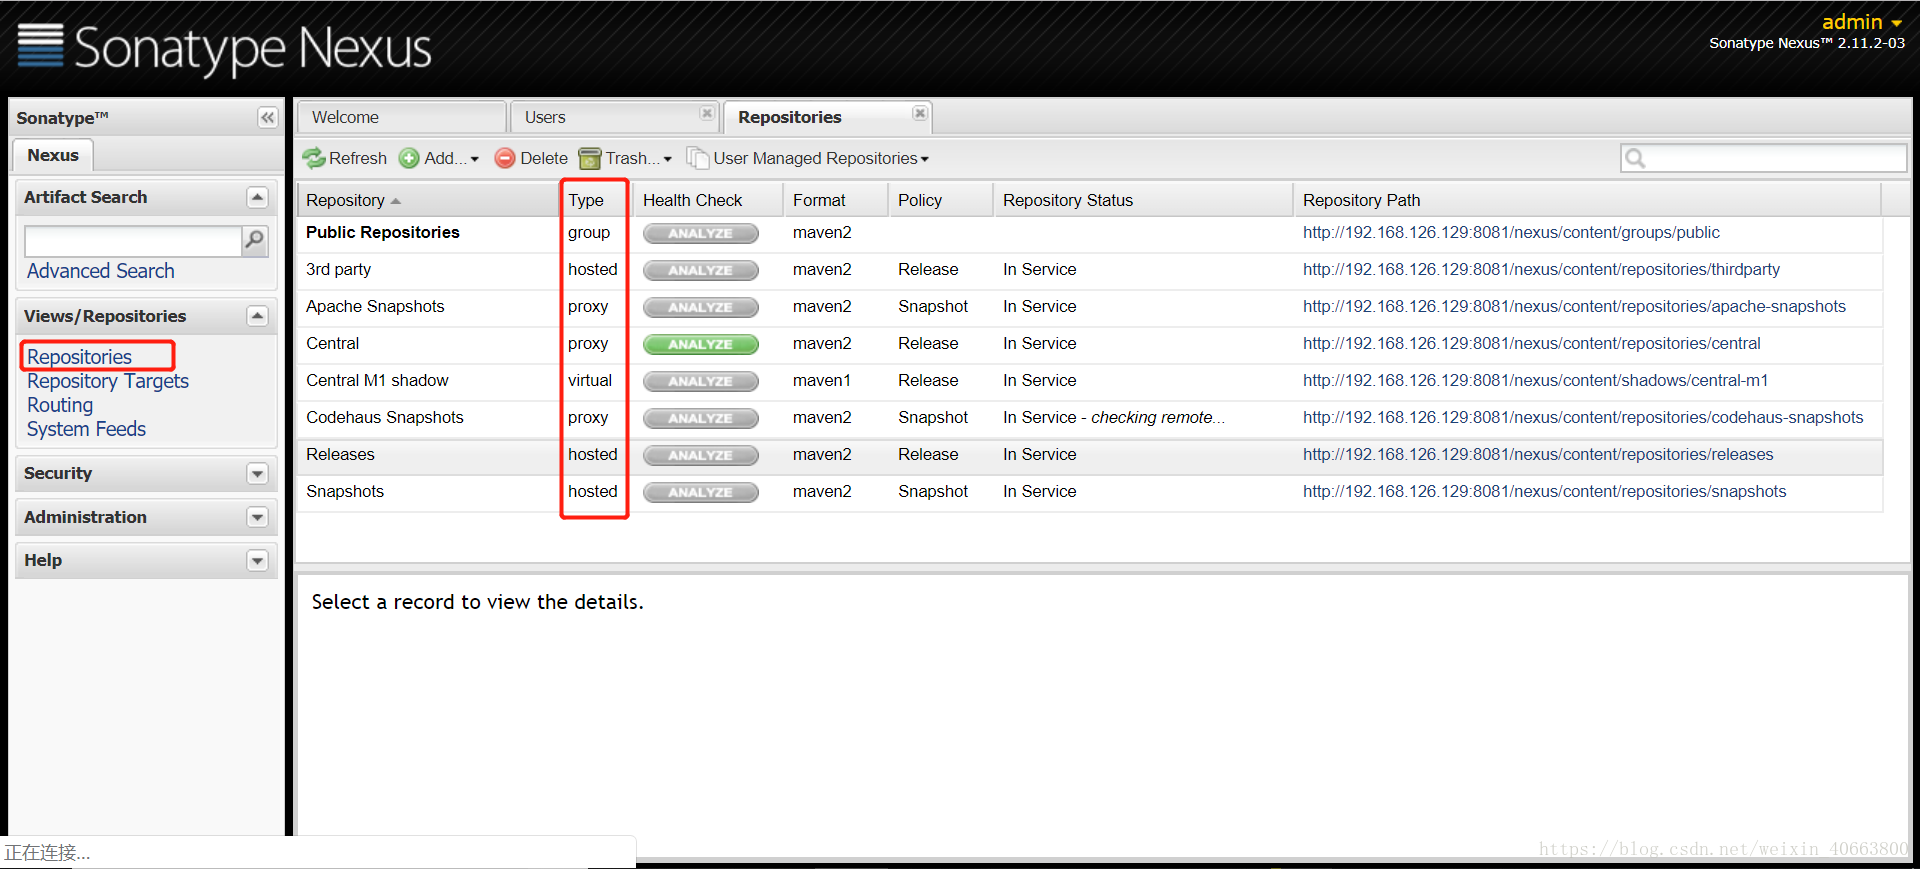Image resolution: width=1920 pixels, height=869 pixels.
Task: Click the repository filter search icon
Action: [1635, 158]
